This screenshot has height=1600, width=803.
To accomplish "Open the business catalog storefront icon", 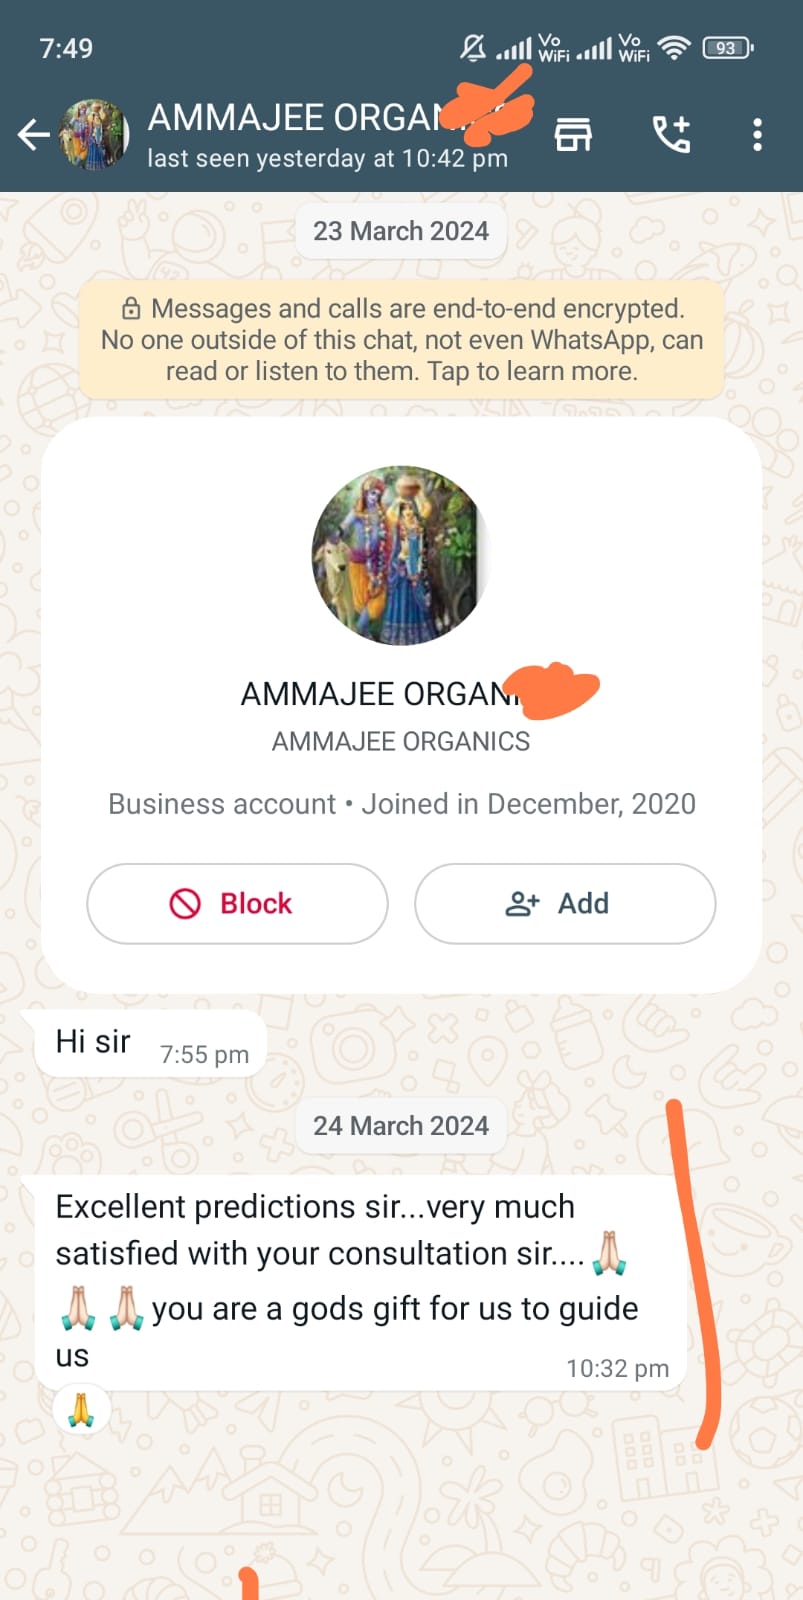I will pyautogui.click(x=573, y=134).
